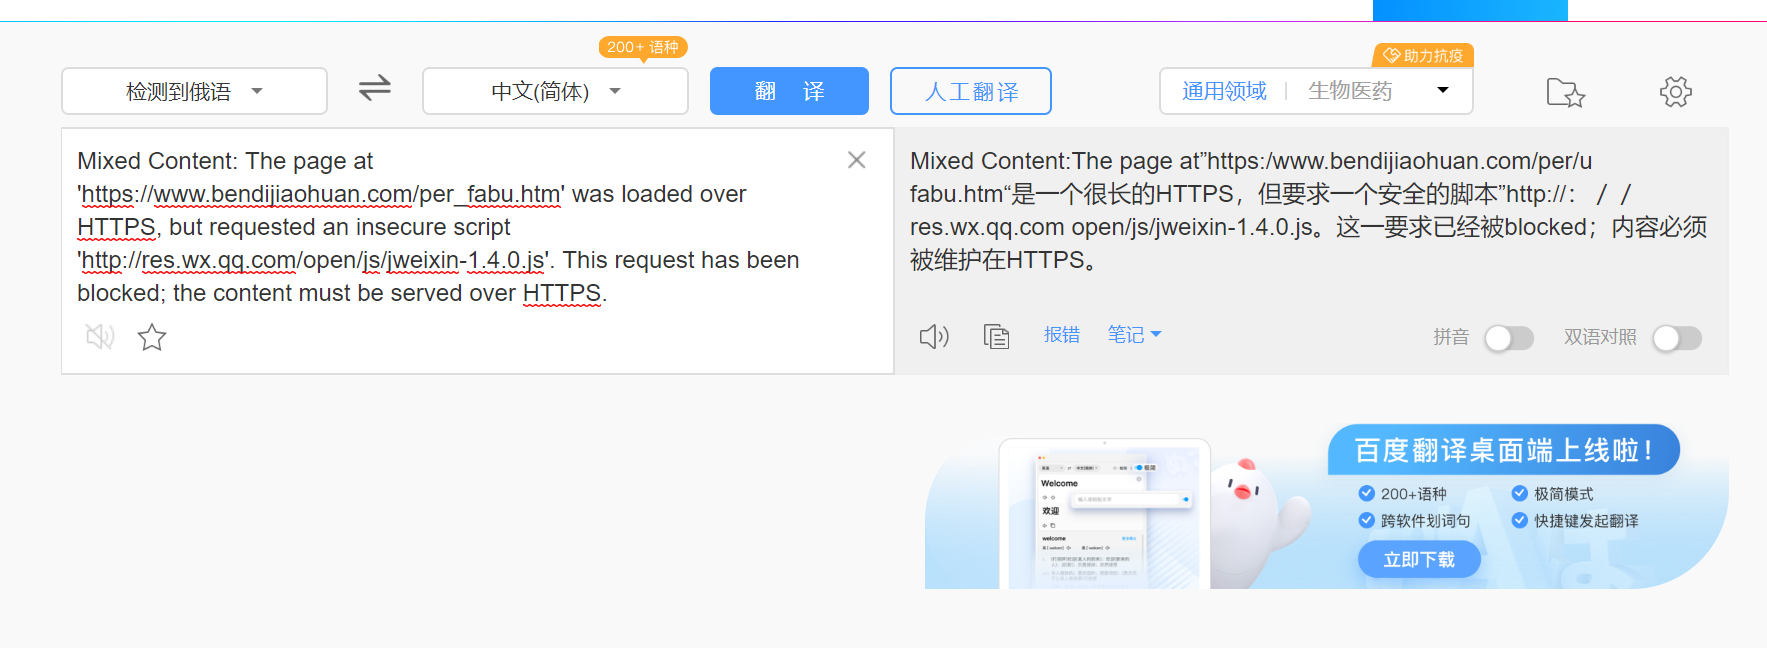Screen dimensions: 1767x648
Task: Click the 快捷键发起翻译 feature text
Action: tap(1586, 521)
